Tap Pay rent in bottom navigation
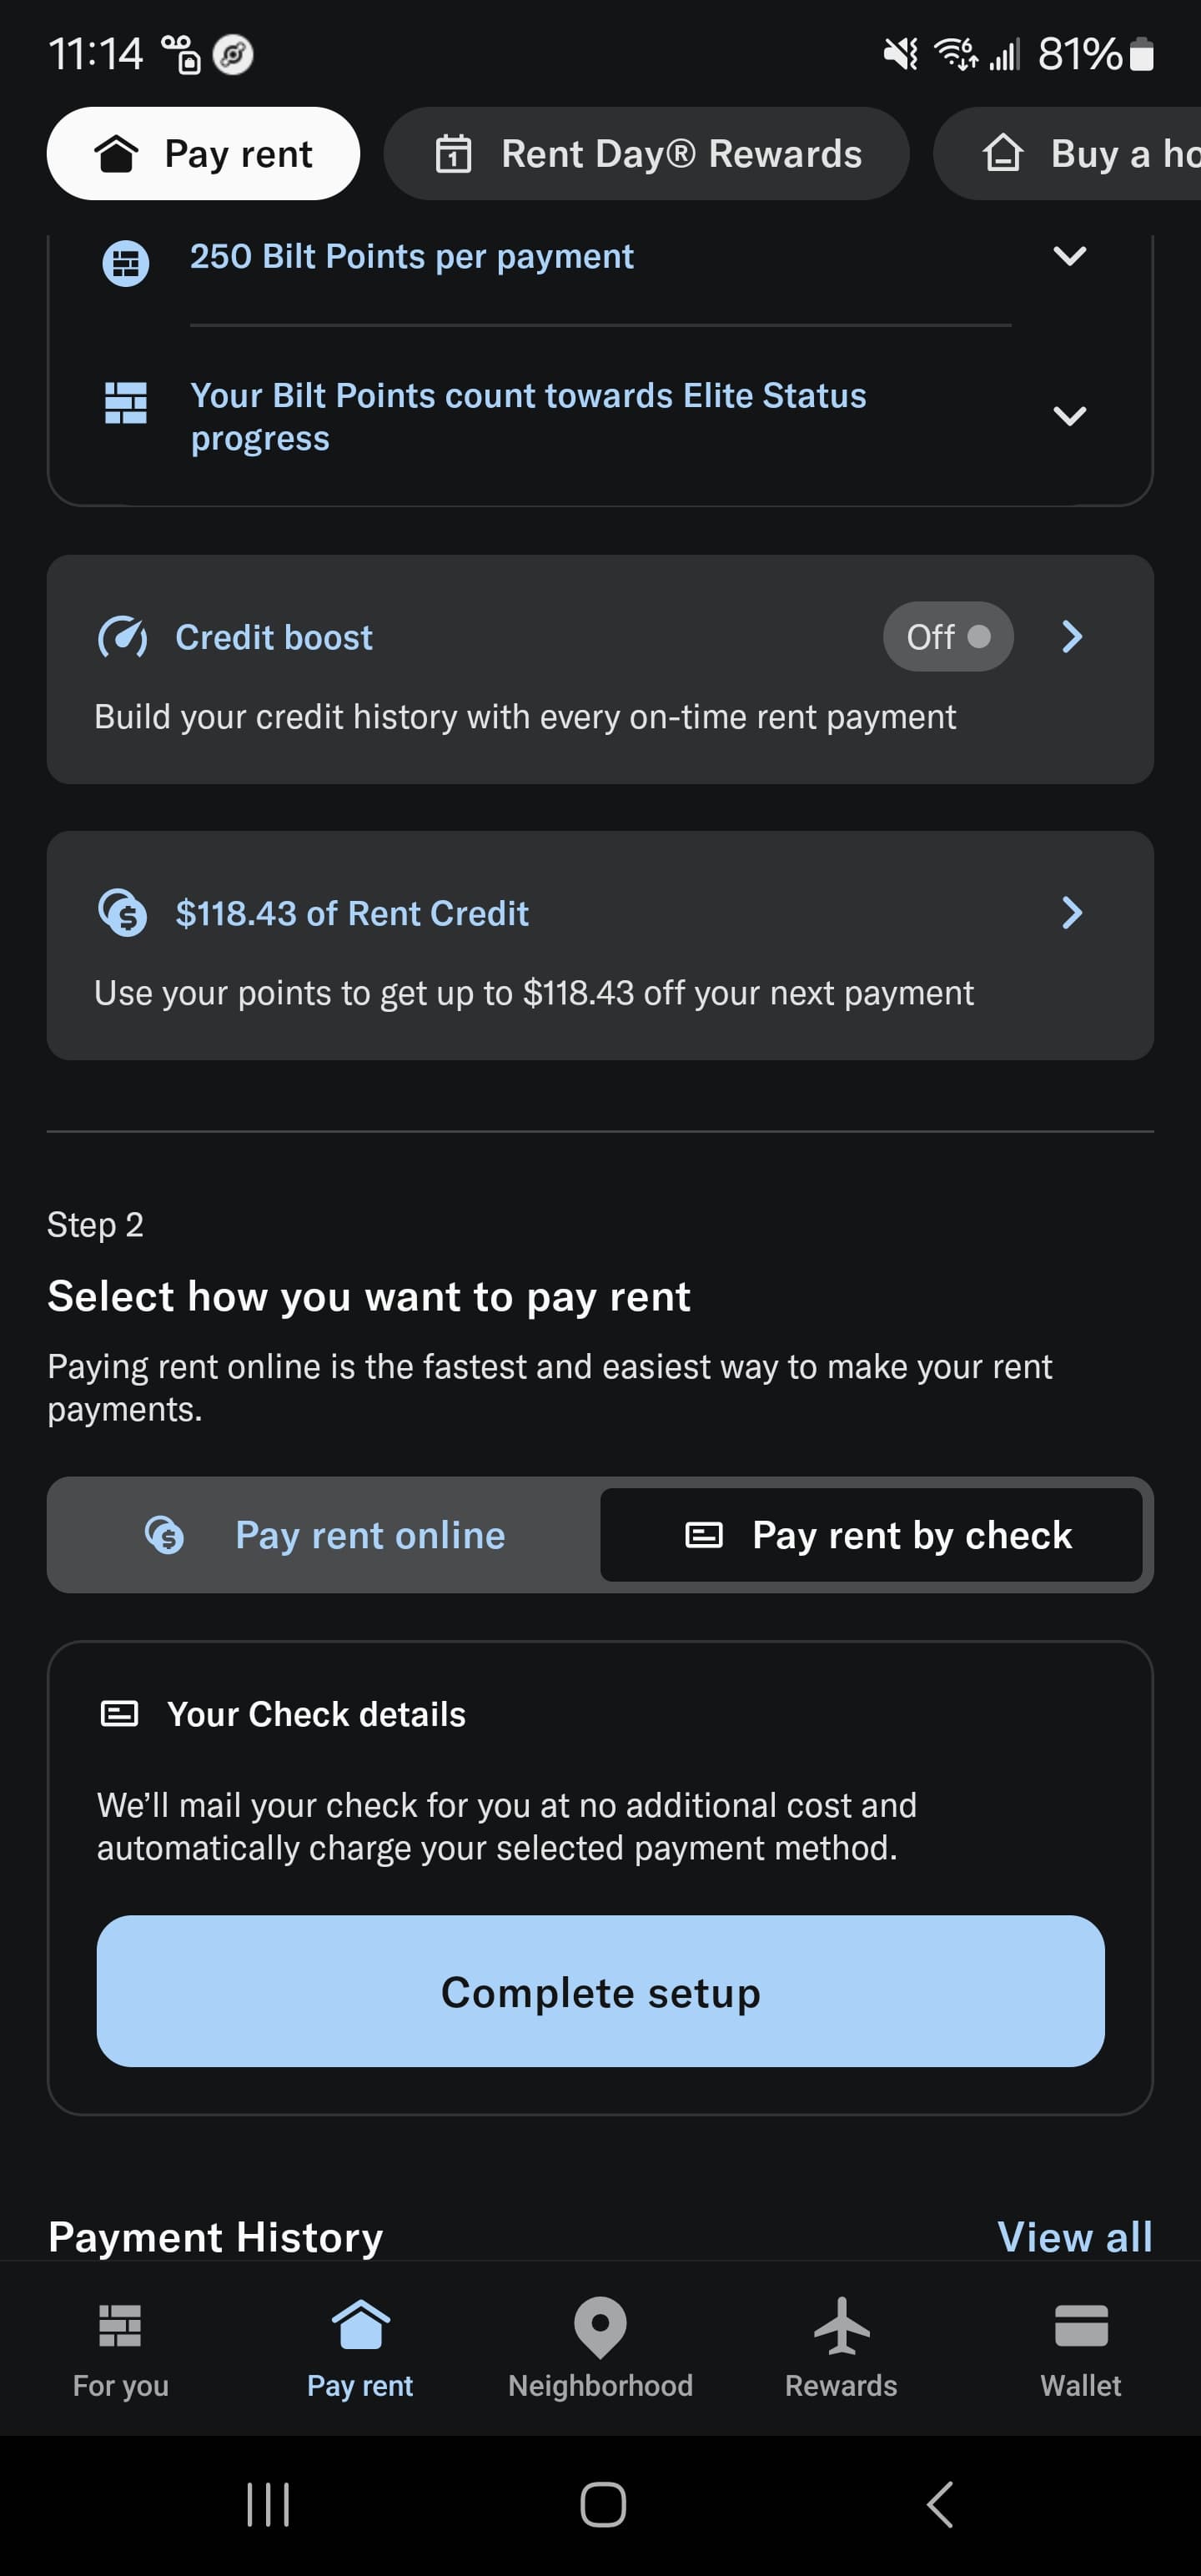This screenshot has width=1201, height=2576. click(360, 2345)
